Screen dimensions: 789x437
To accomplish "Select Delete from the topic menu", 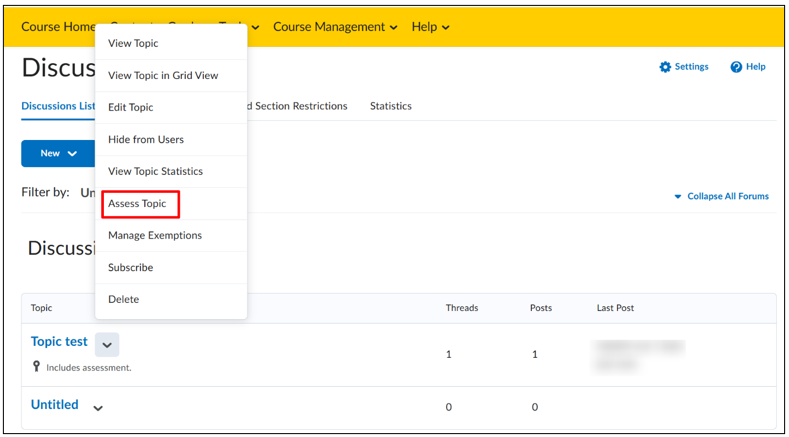I will point(123,299).
